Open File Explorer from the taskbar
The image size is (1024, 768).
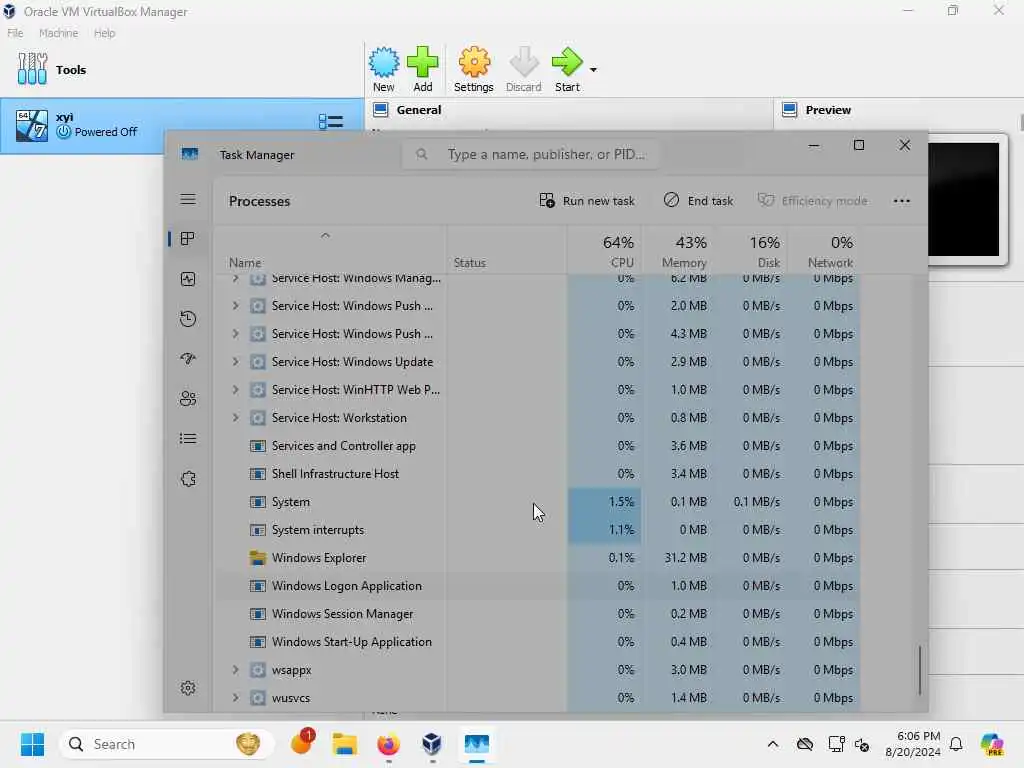point(344,744)
